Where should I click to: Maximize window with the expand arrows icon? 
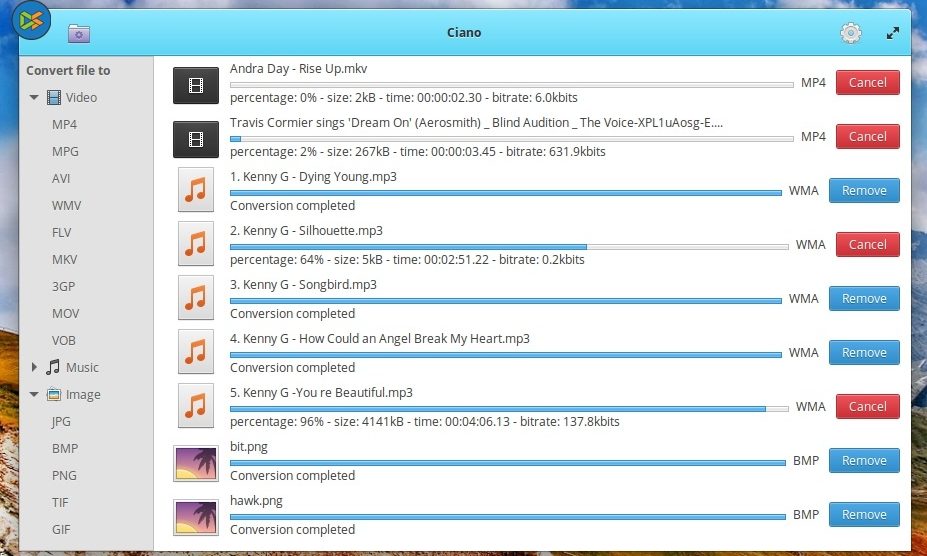pyautogui.click(x=893, y=33)
